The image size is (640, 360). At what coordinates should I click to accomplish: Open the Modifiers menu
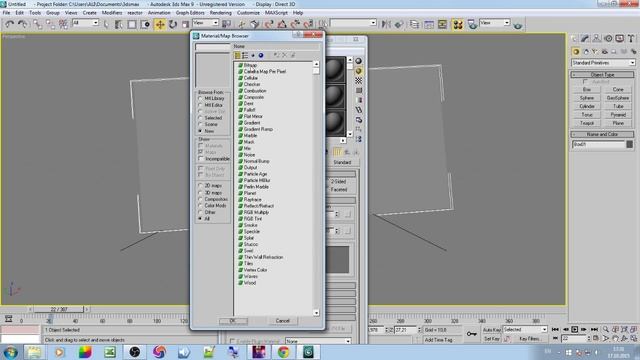(x=112, y=13)
